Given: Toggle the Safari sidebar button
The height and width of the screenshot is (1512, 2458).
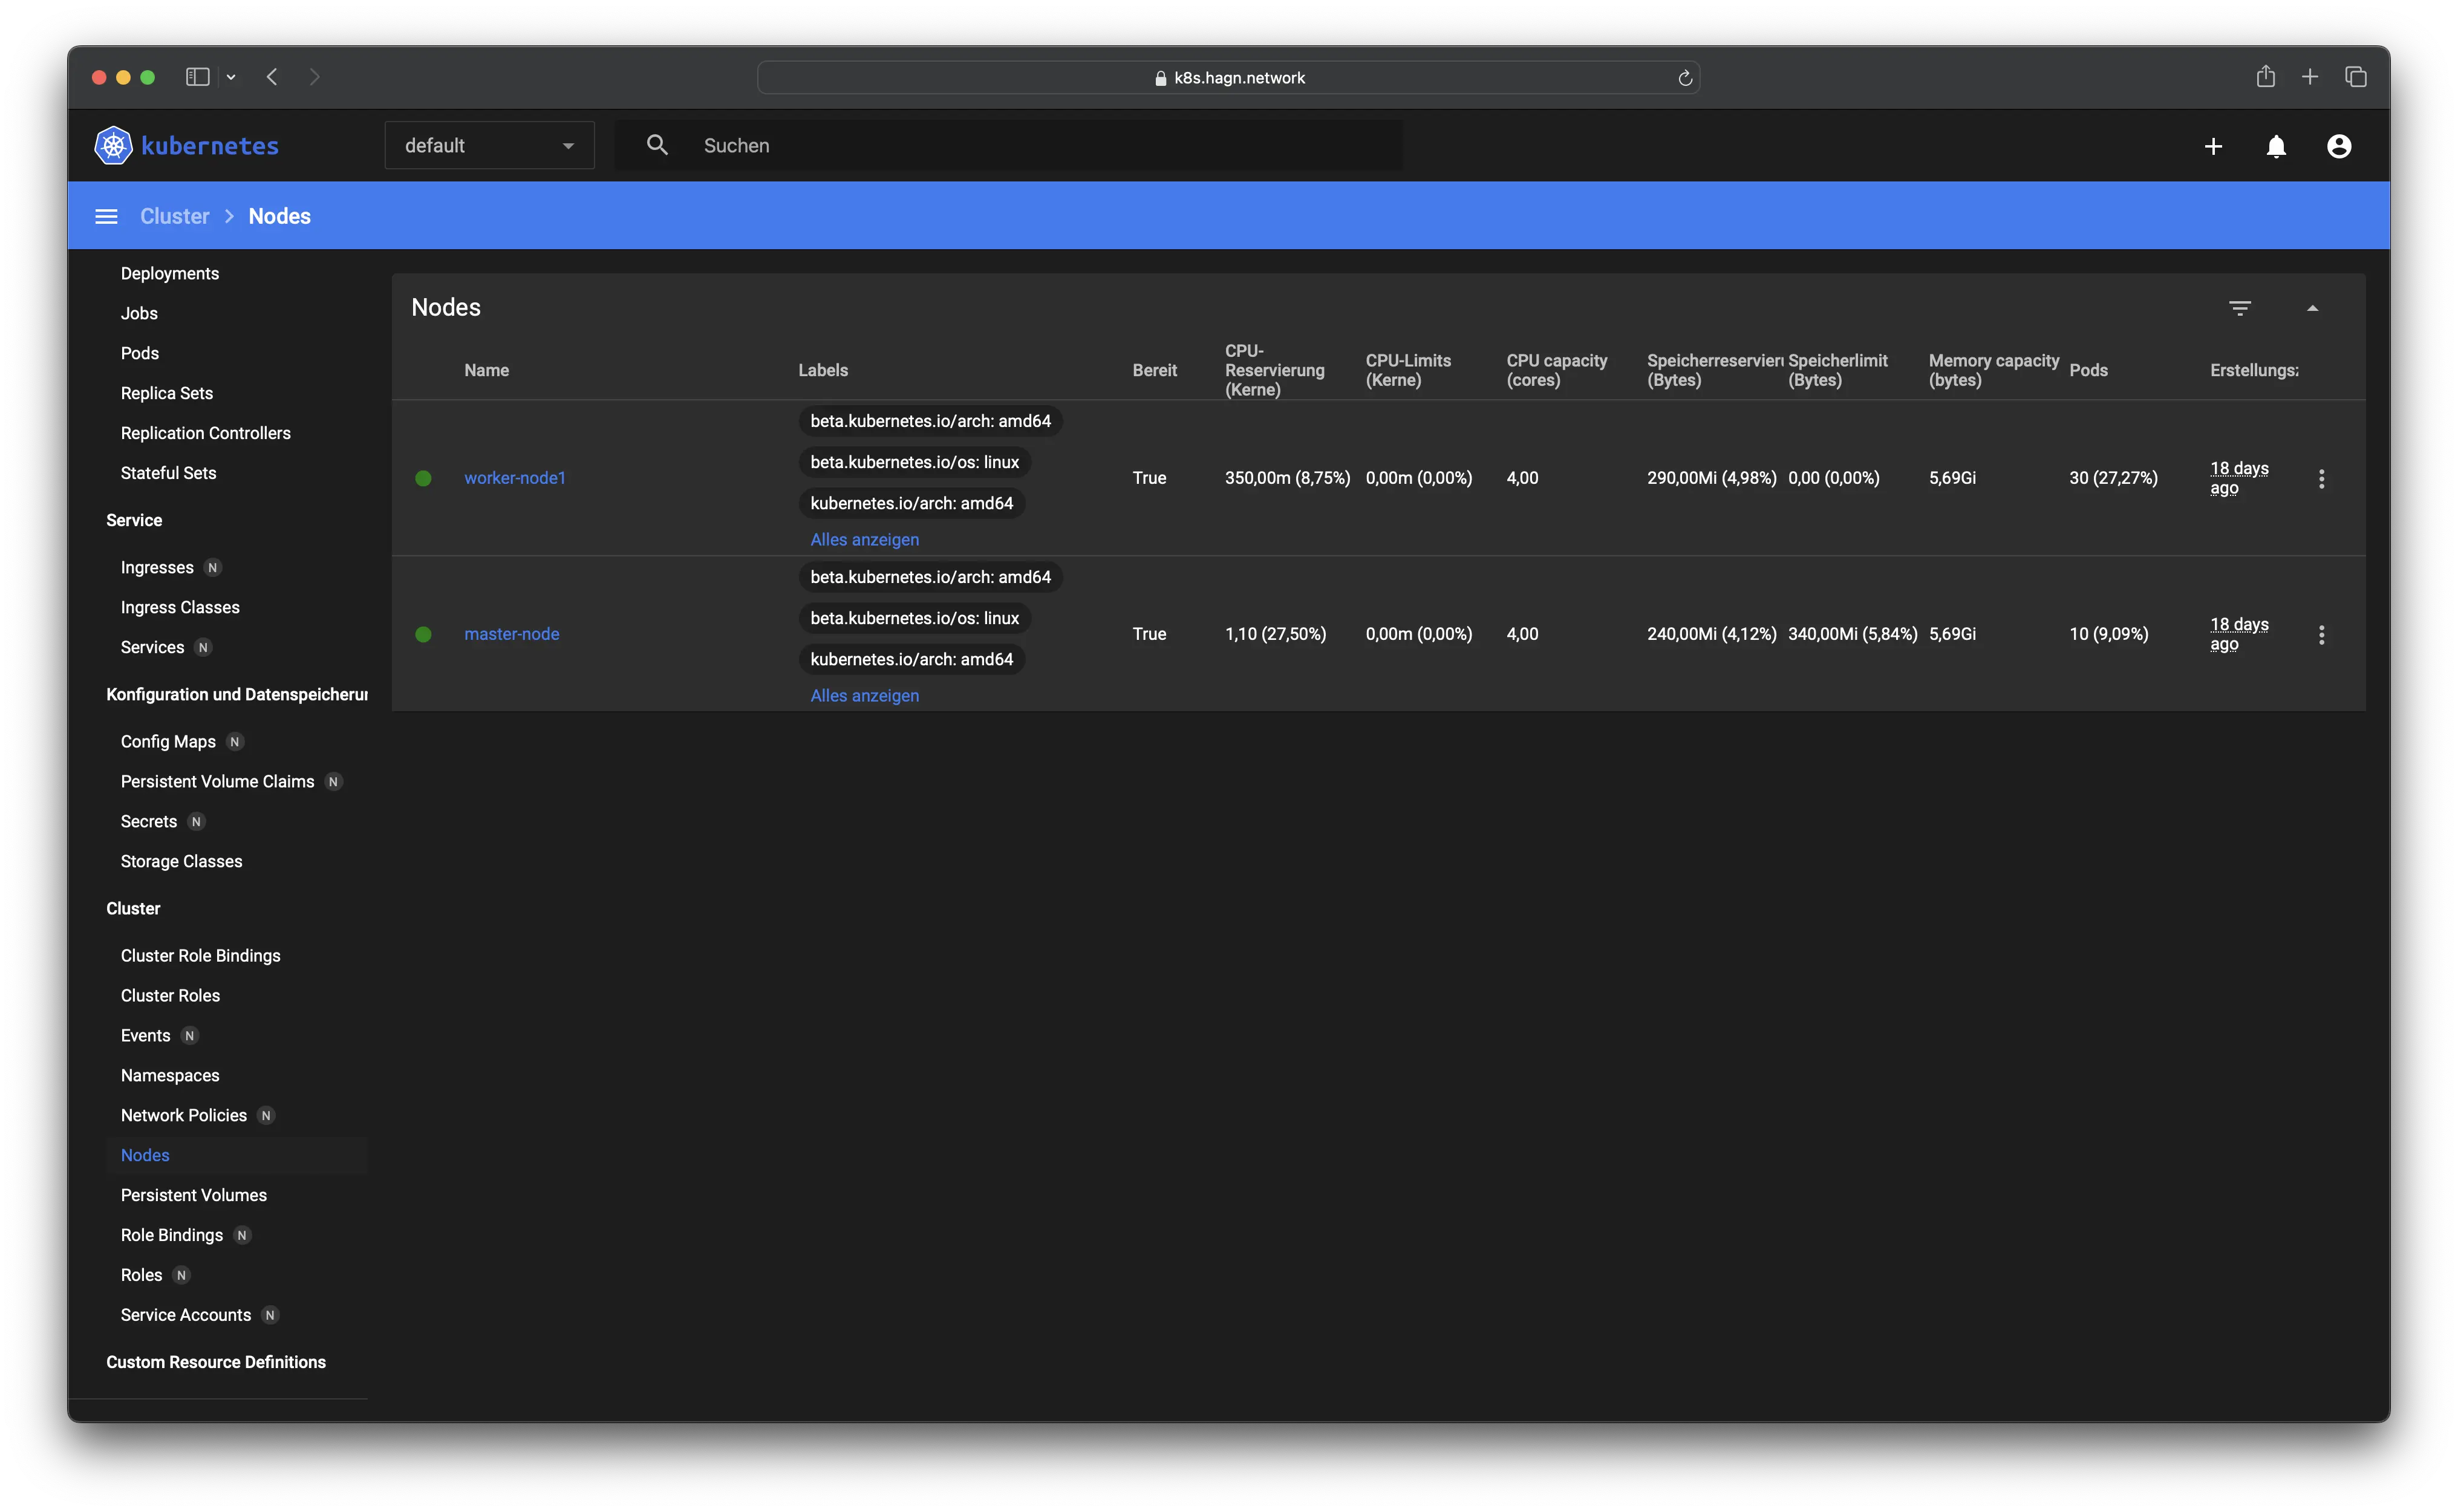Looking at the screenshot, I should point(197,77).
